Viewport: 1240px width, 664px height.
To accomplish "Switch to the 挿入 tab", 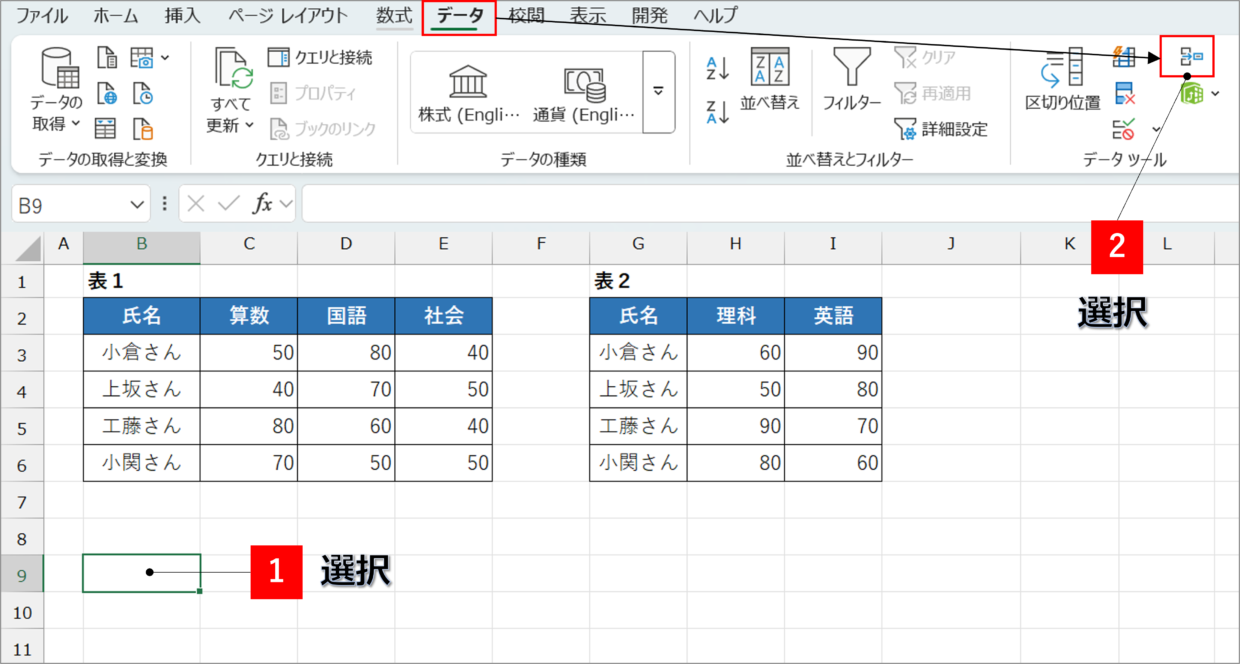I will coord(182,16).
